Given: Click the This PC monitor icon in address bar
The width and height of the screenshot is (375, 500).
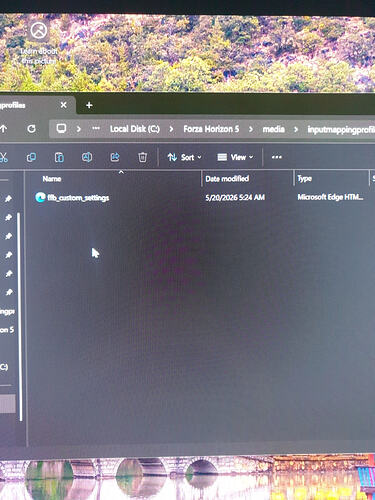Looking at the screenshot, I should [61, 129].
